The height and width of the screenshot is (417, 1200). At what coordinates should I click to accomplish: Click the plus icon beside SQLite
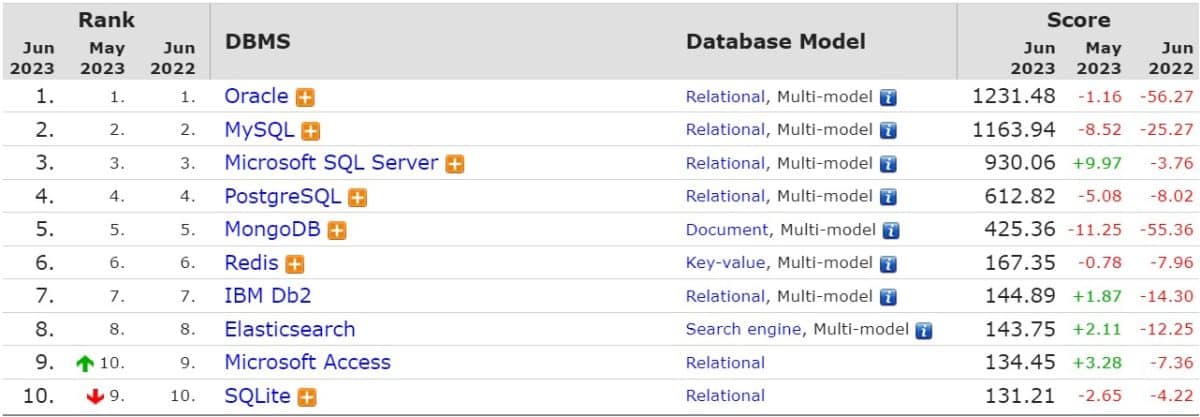coord(307,397)
